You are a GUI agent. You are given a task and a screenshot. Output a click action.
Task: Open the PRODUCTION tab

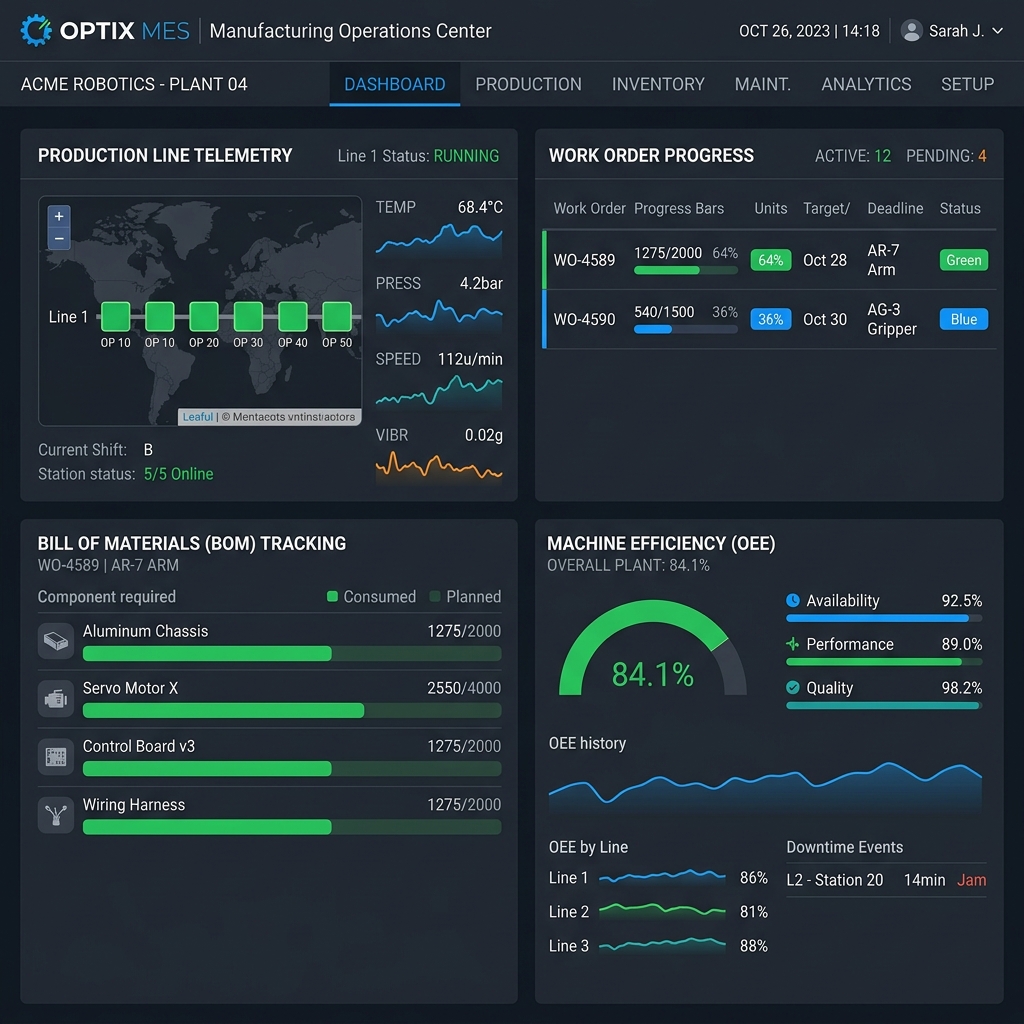528,84
